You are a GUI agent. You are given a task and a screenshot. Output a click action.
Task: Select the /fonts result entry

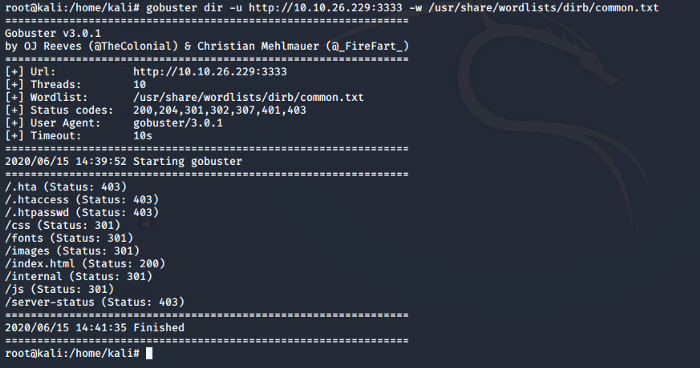coord(69,238)
